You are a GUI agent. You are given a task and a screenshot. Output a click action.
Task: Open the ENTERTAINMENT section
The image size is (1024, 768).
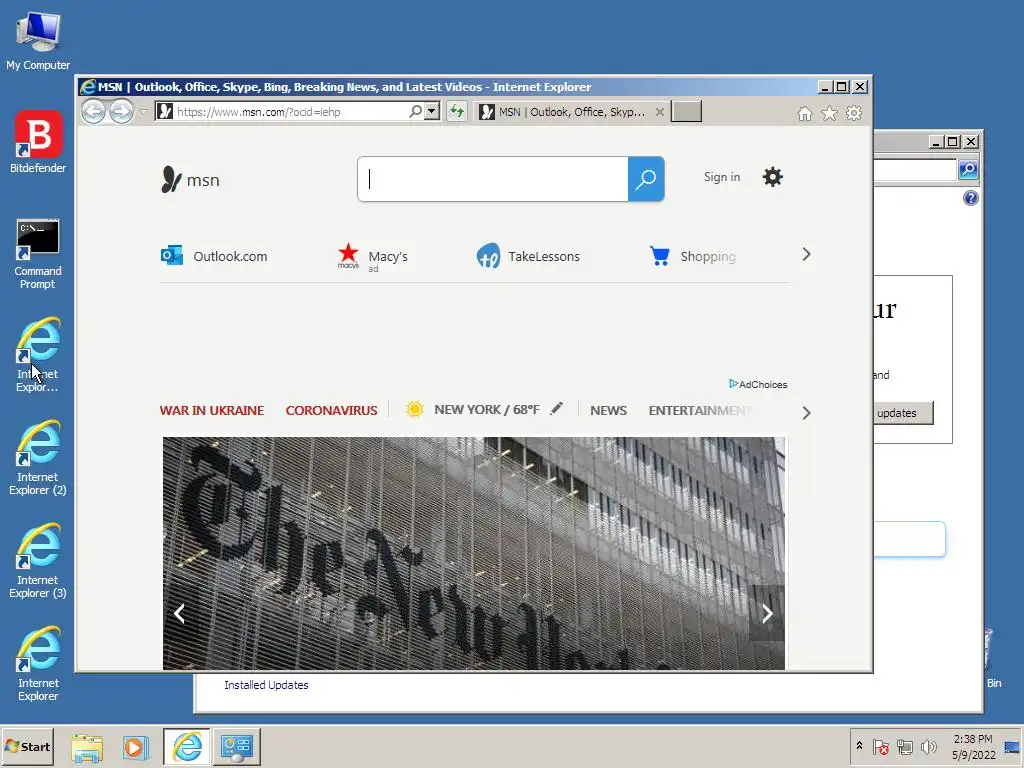point(700,410)
